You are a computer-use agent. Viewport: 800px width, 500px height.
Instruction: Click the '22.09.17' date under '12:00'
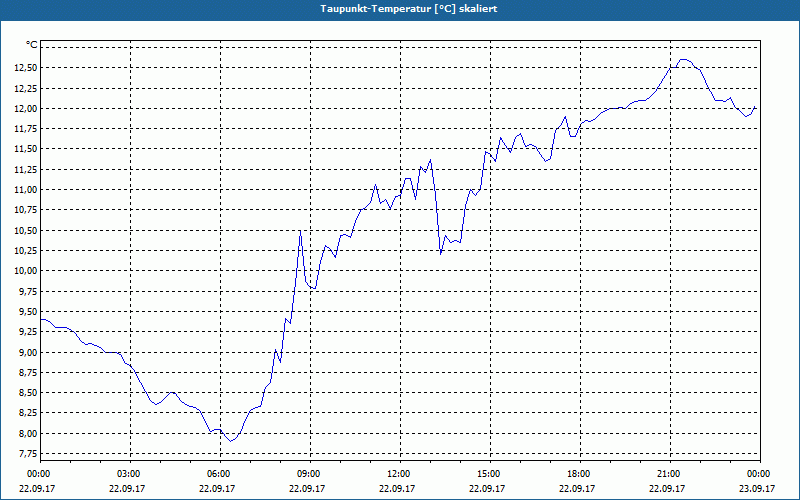point(397,489)
